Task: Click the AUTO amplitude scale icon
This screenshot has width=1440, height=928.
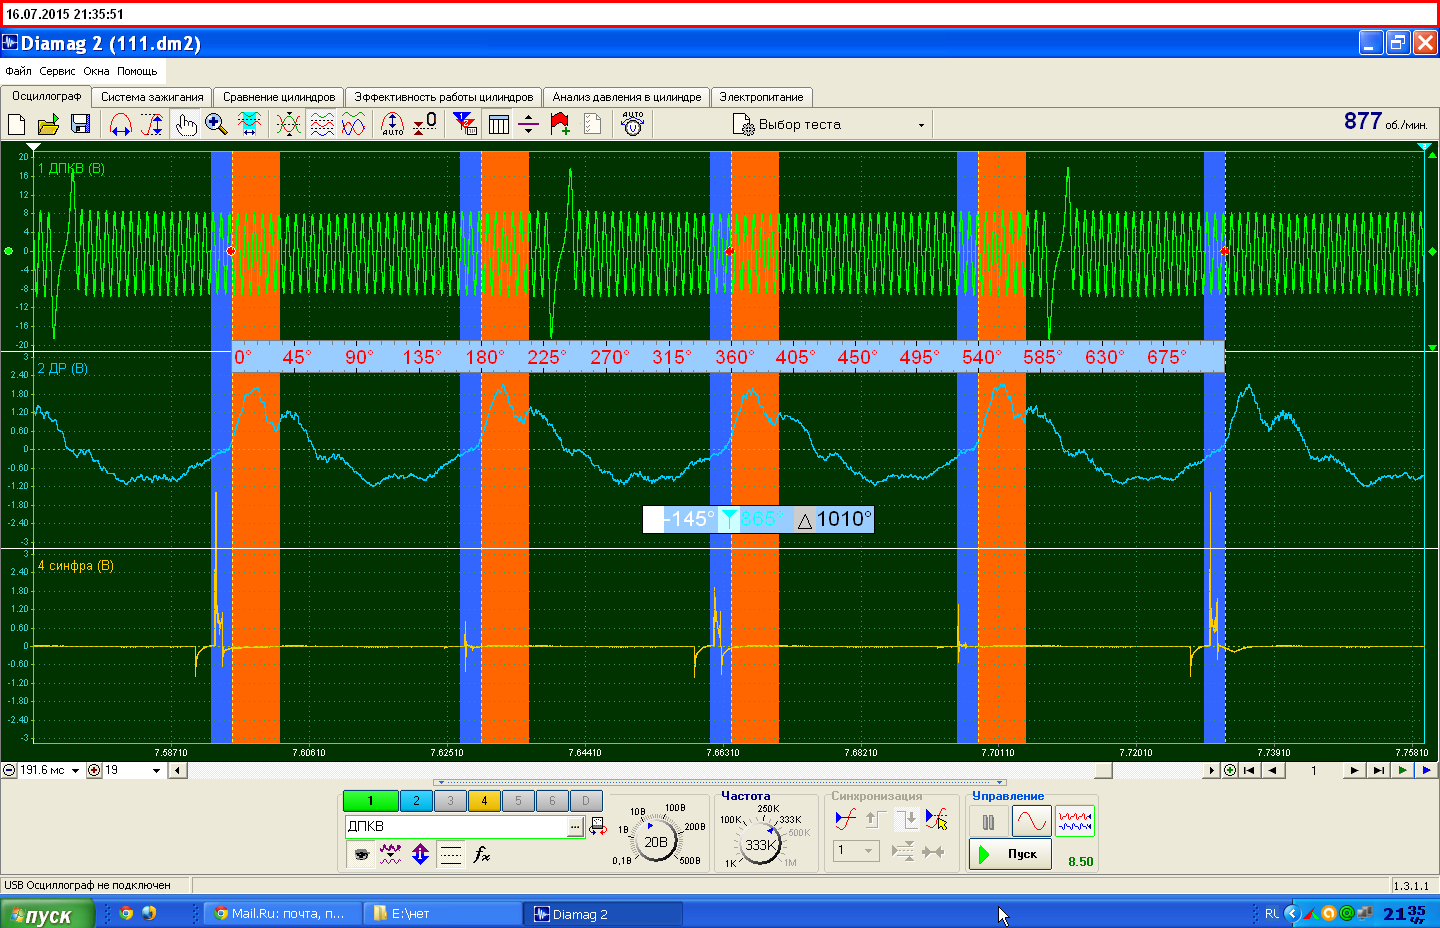Action: 392,124
